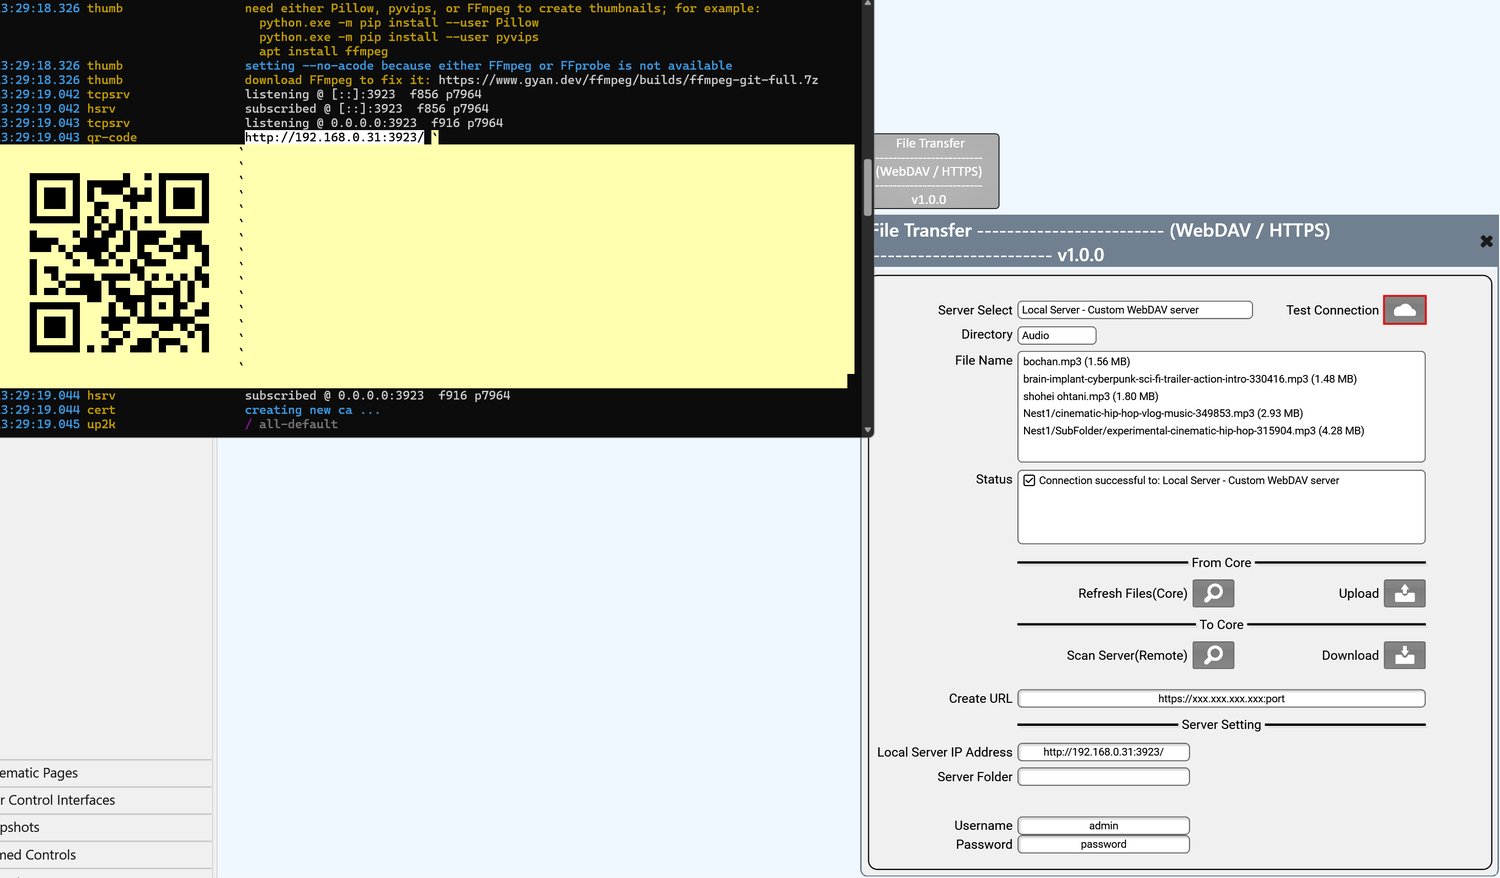The height and width of the screenshot is (878, 1500).
Task: Click the Server Folder input field
Action: click(1104, 777)
